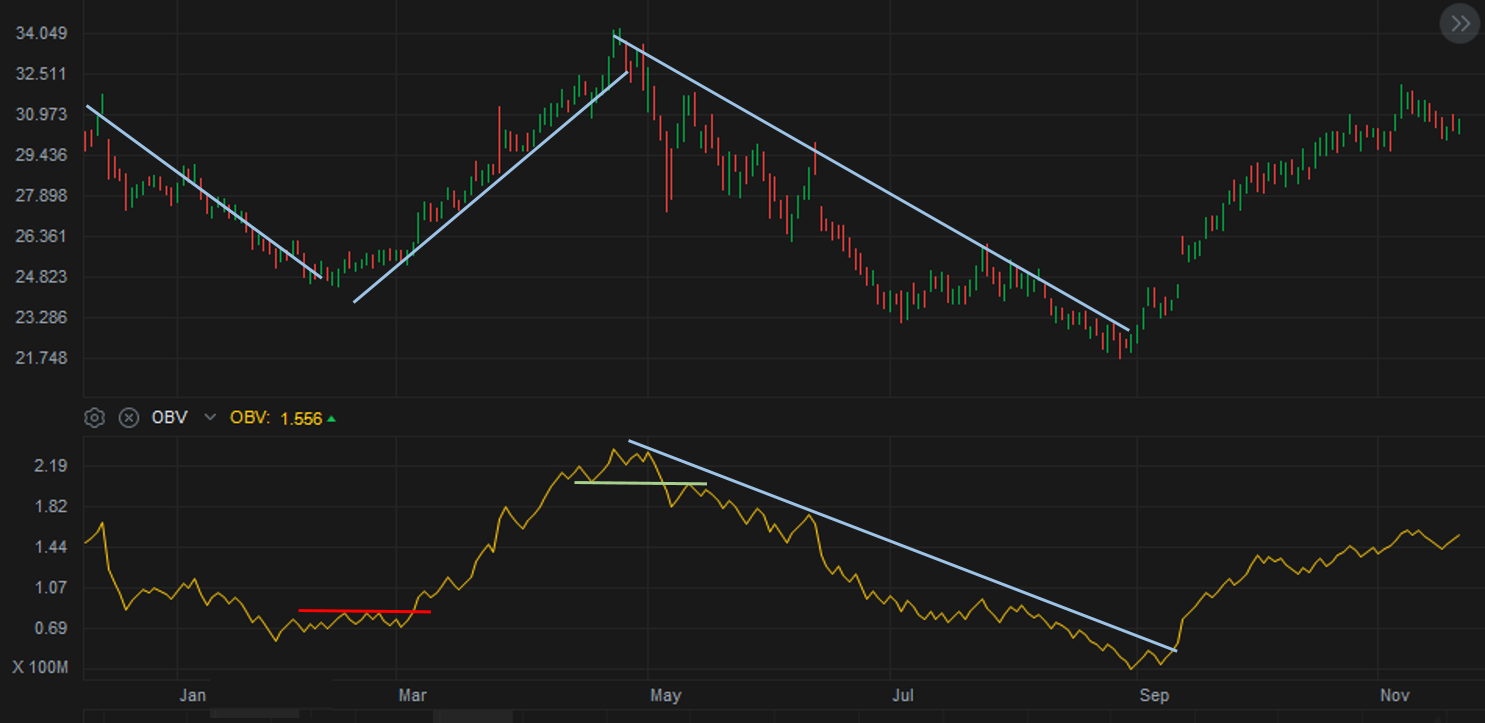Click the double-chevron expand panel button
Screen dimensions: 1485x723
tap(1459, 24)
